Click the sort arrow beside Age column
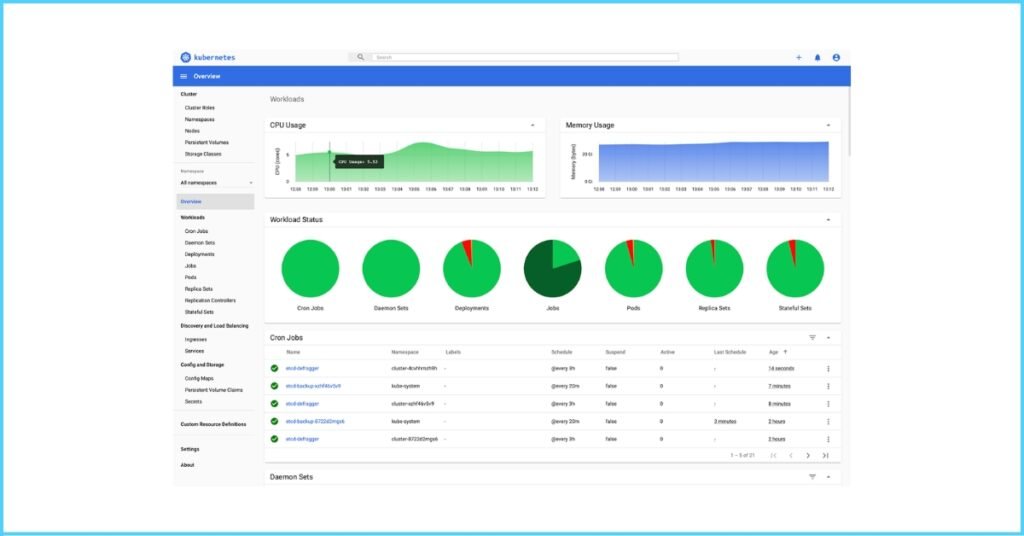Image resolution: width=1024 pixels, height=536 pixels. pyautogui.click(x=785, y=353)
